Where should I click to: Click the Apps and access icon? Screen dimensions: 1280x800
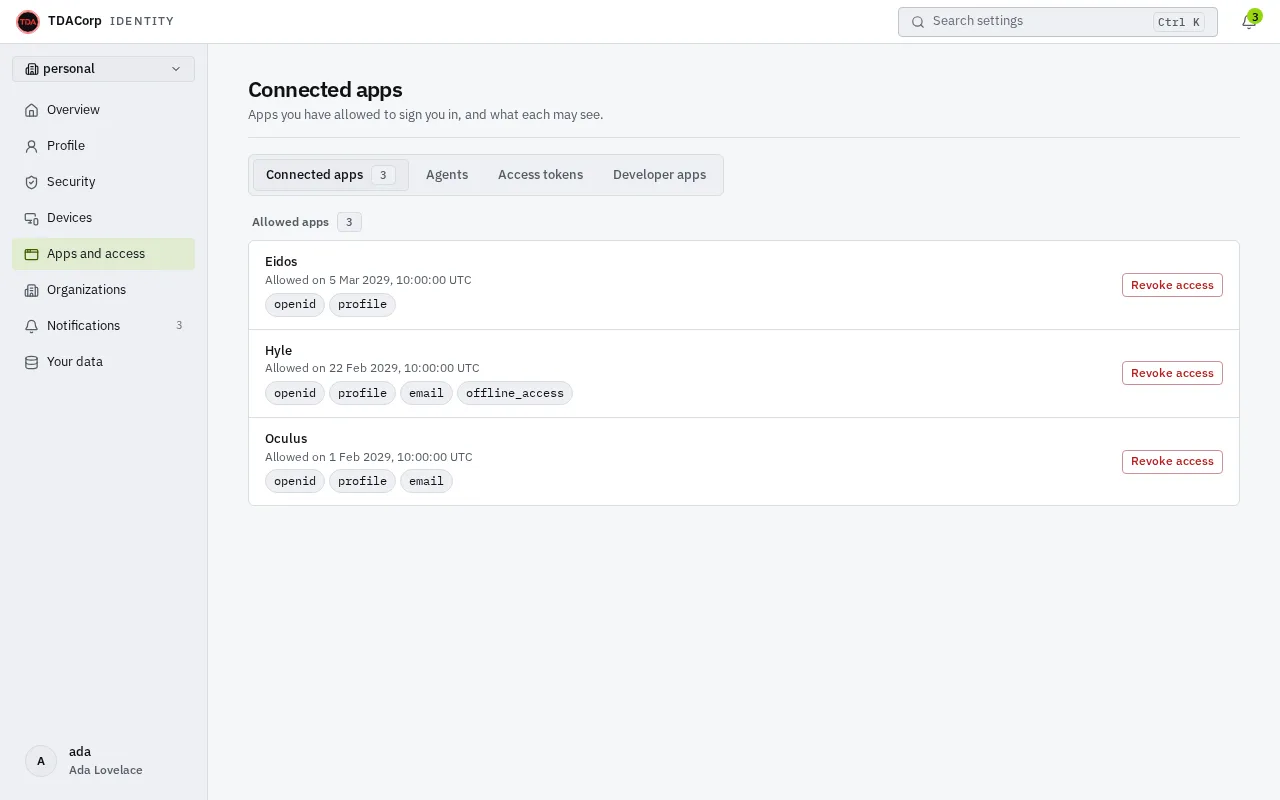point(31,254)
